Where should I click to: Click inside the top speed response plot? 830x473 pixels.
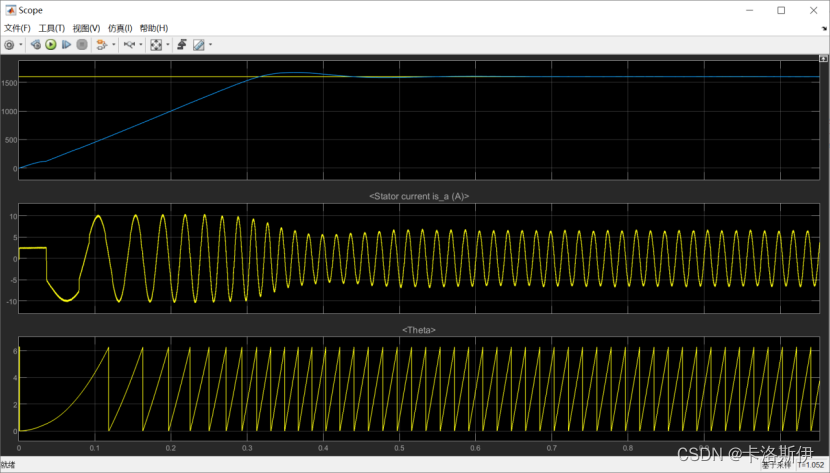419,120
